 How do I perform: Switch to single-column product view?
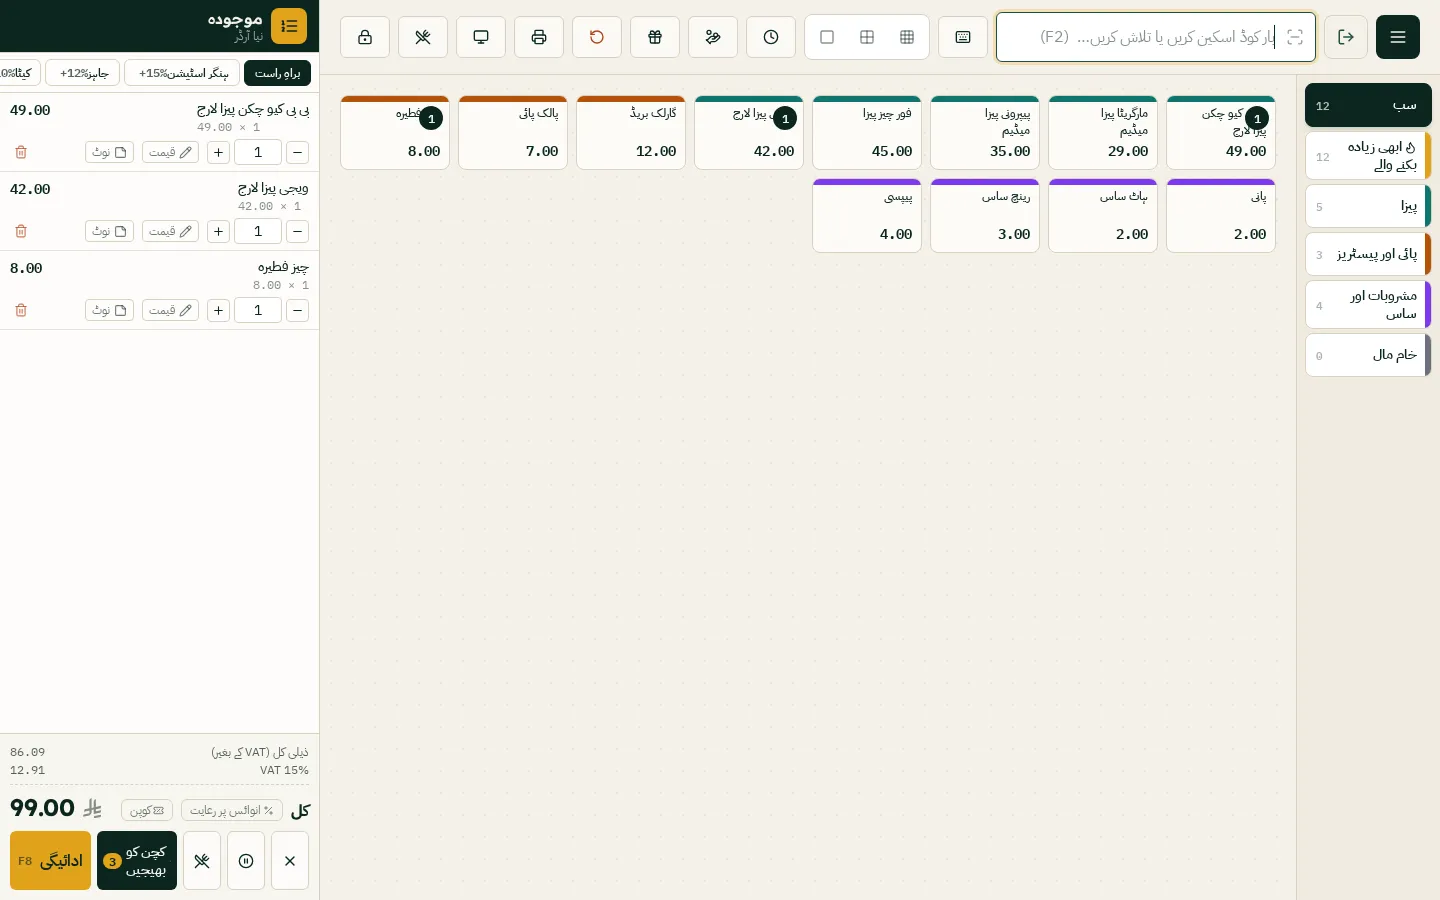(x=827, y=37)
